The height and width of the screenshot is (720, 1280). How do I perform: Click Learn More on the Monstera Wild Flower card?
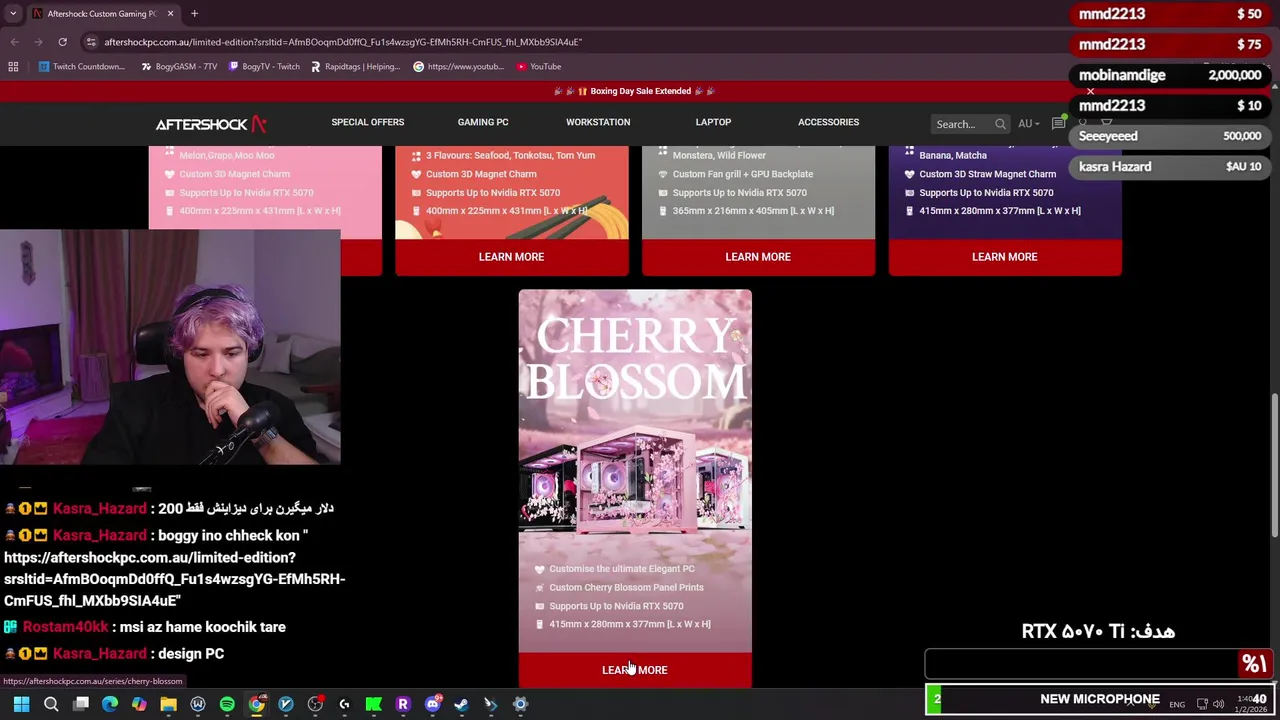(x=758, y=257)
